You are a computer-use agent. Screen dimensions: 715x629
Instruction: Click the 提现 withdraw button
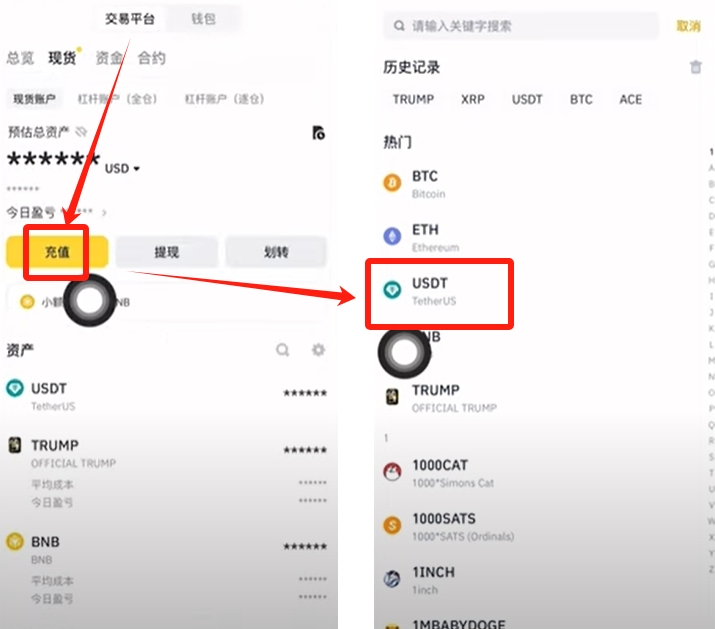pos(166,252)
